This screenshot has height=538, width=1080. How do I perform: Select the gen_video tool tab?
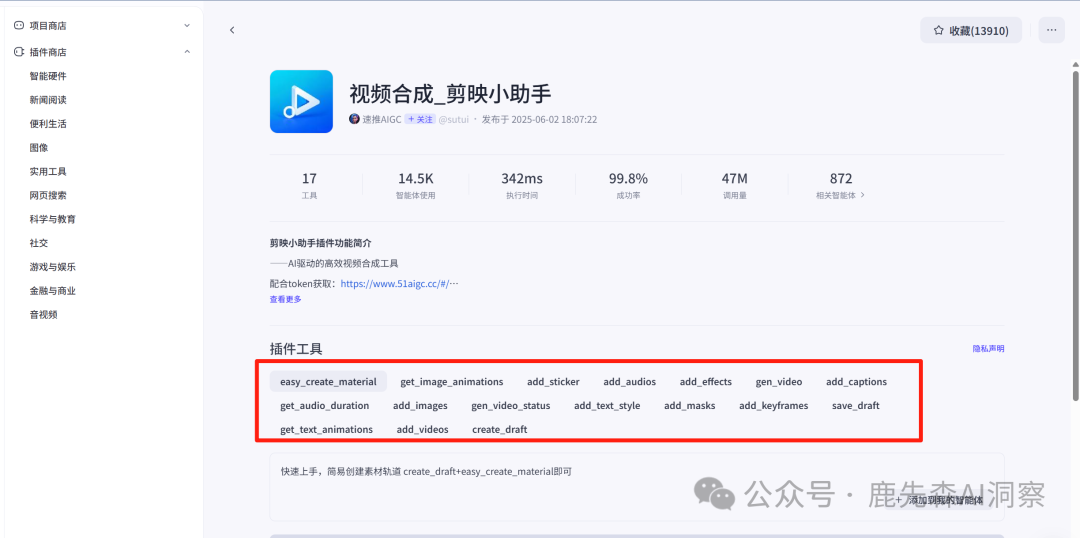779,382
